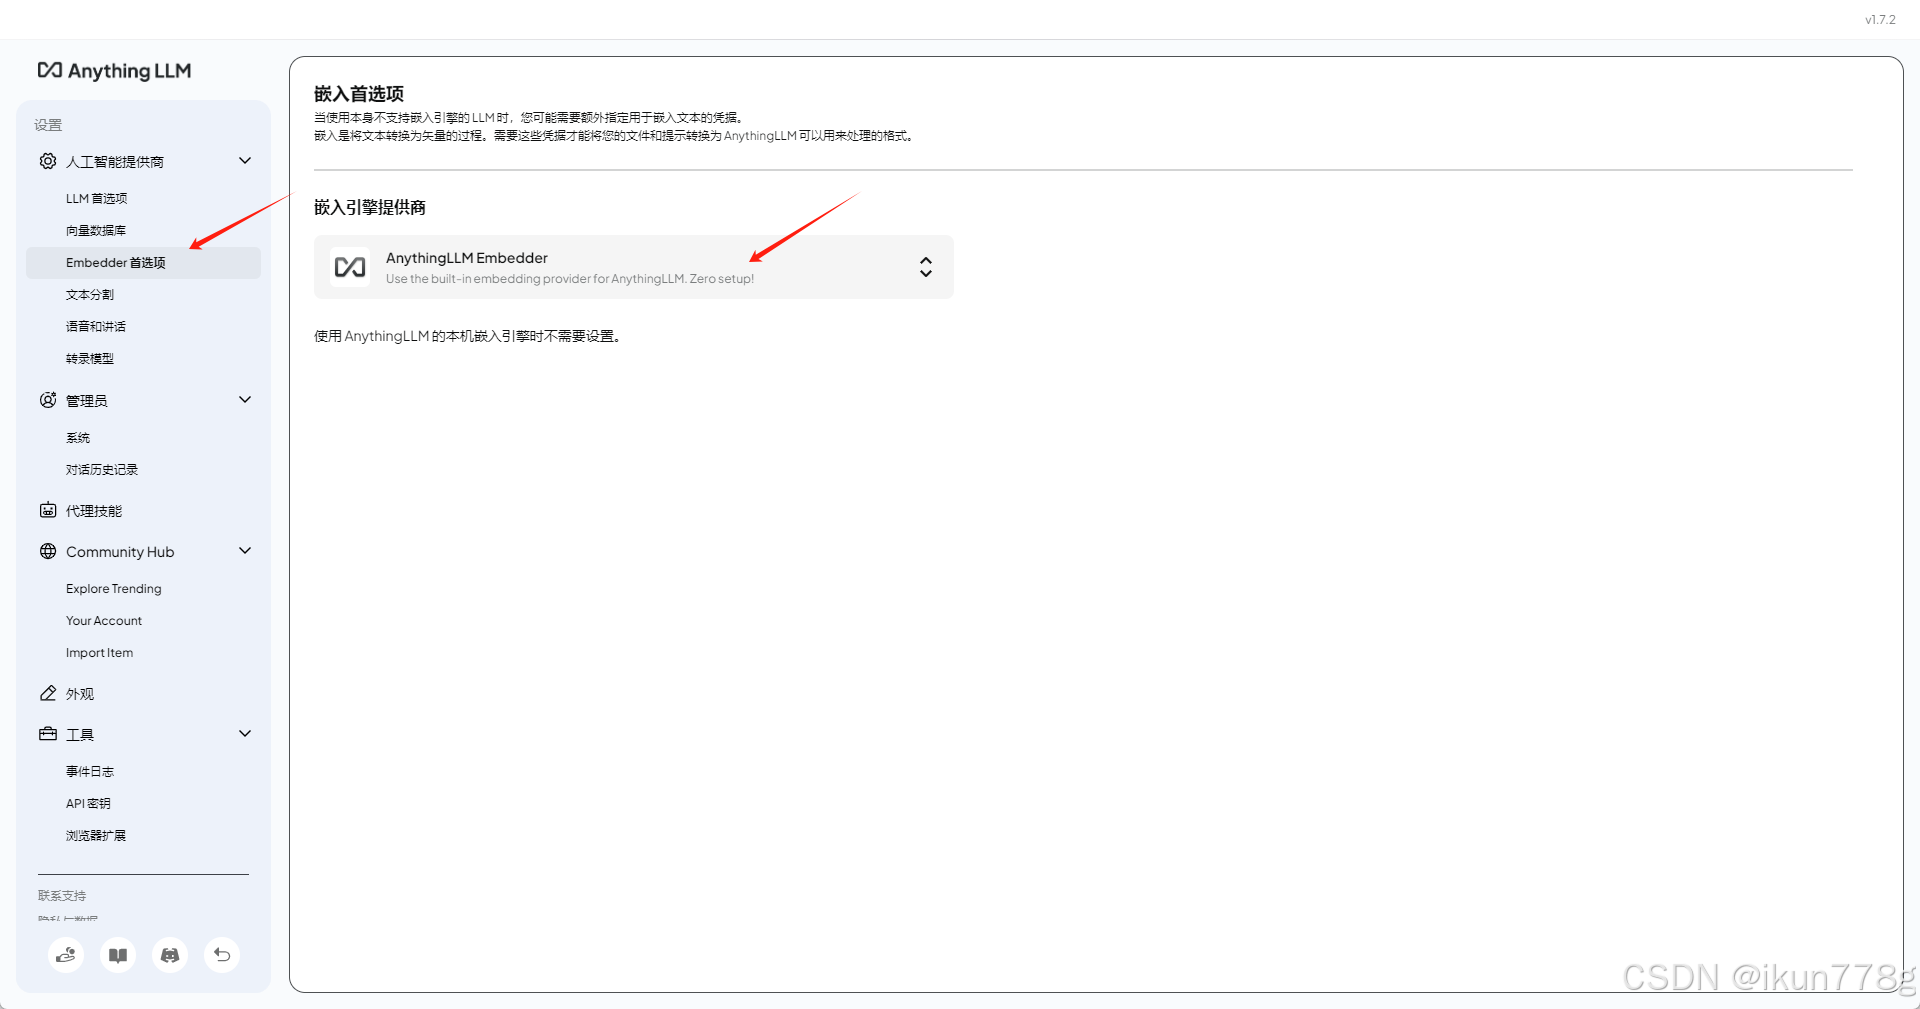
Task: Open the AnythingLLM Embedder provider dropdown
Action: (634, 267)
